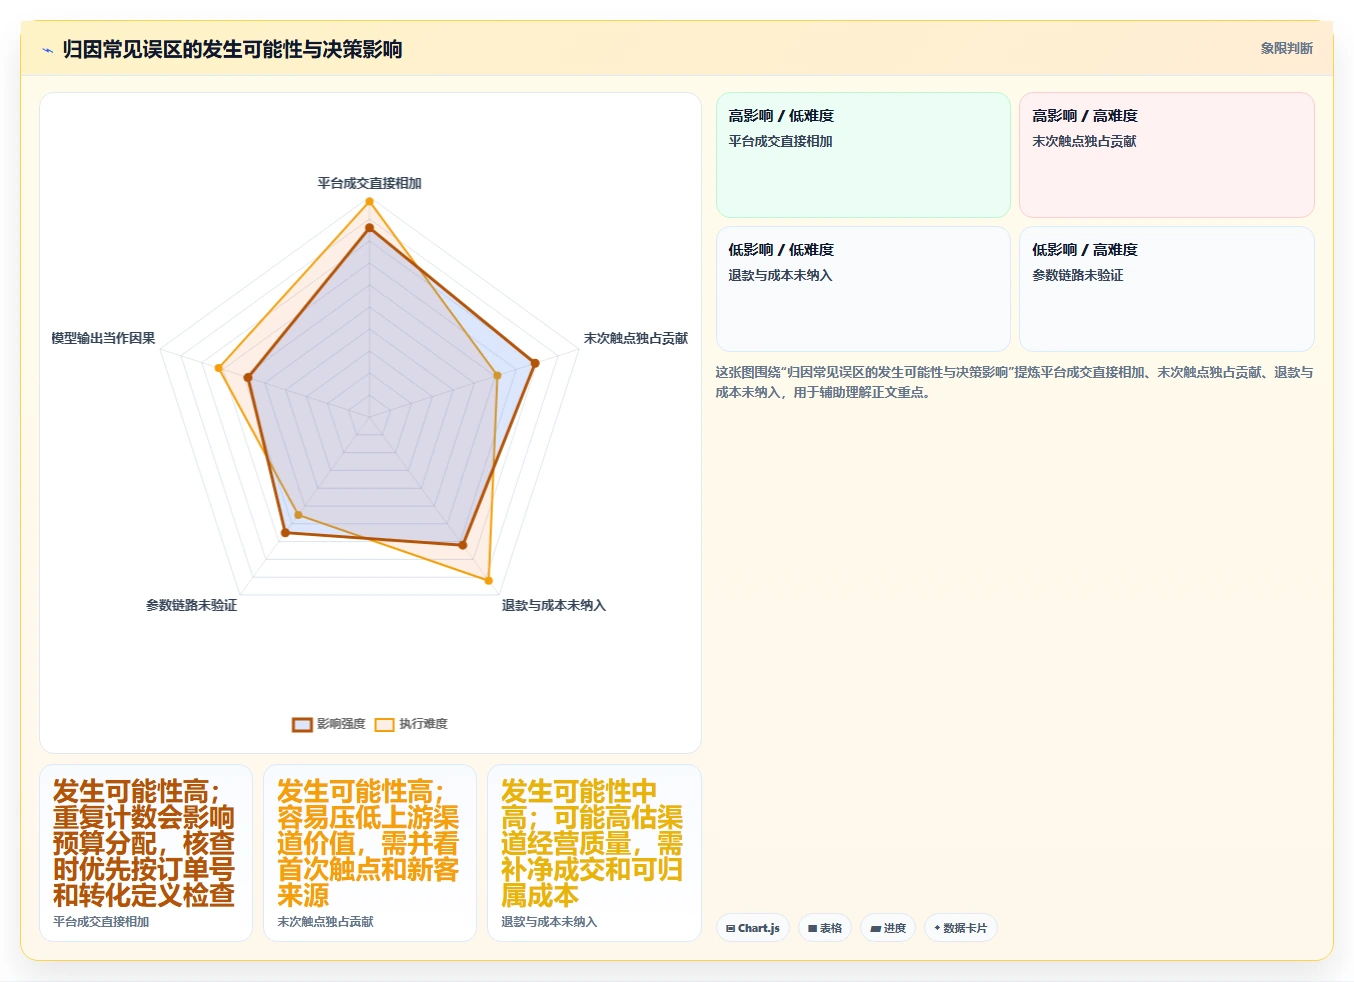Toggle the 影响强度 legend swatch

(x=302, y=724)
